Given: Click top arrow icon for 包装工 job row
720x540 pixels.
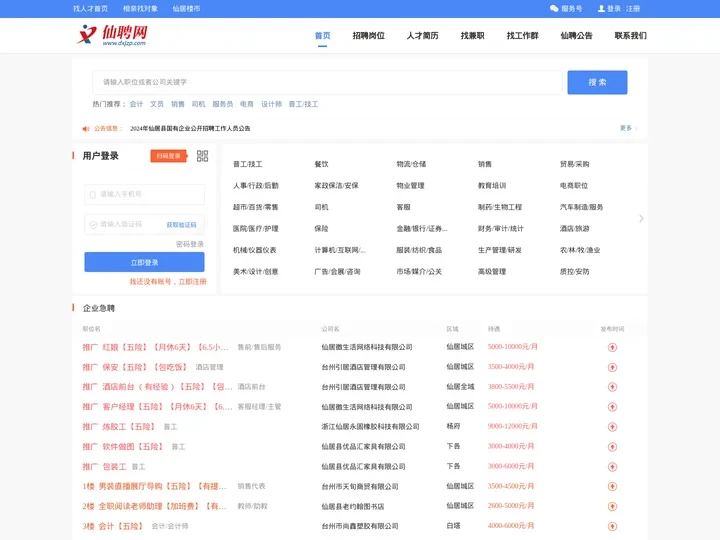Looking at the screenshot, I should click(612, 467).
